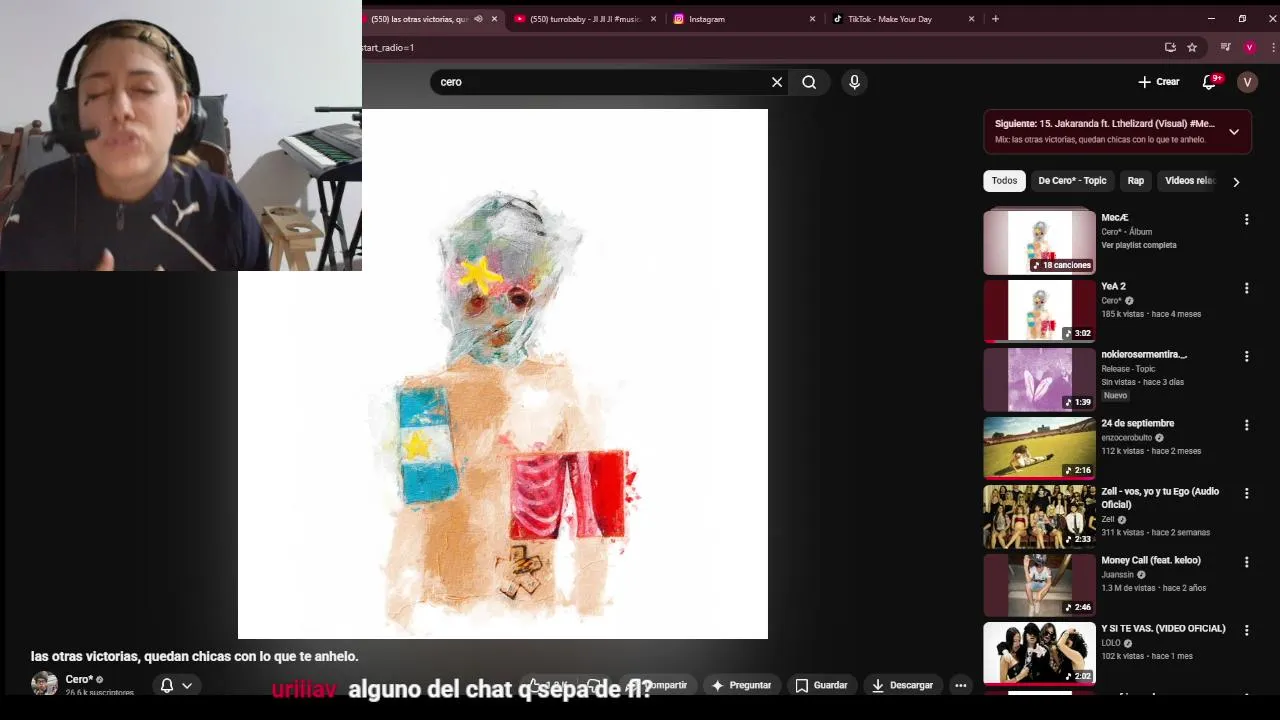Open the YouTube account avatar menu

click(x=1247, y=82)
